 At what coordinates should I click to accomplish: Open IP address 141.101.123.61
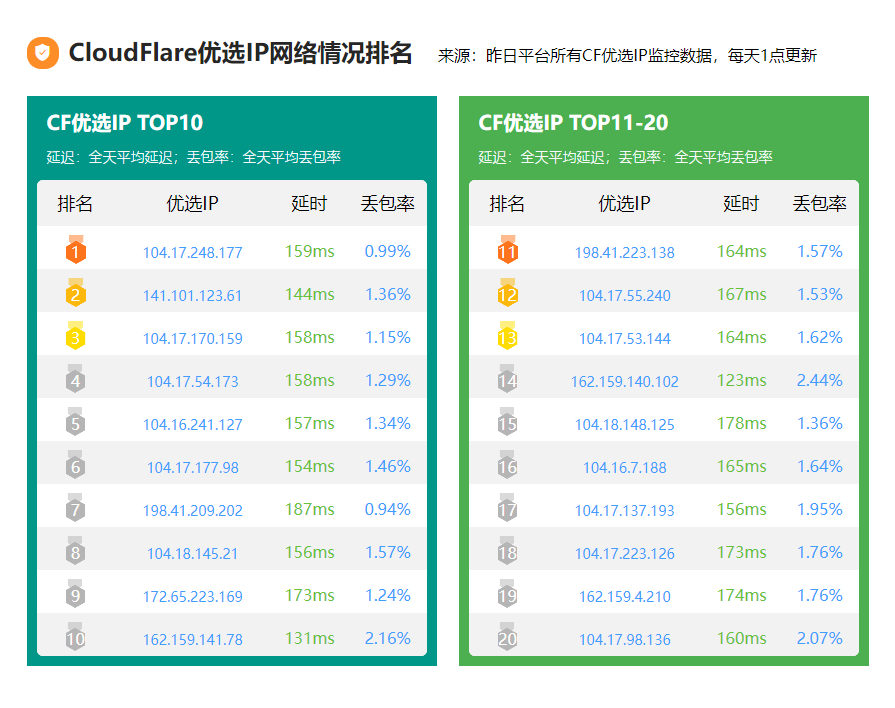192,295
